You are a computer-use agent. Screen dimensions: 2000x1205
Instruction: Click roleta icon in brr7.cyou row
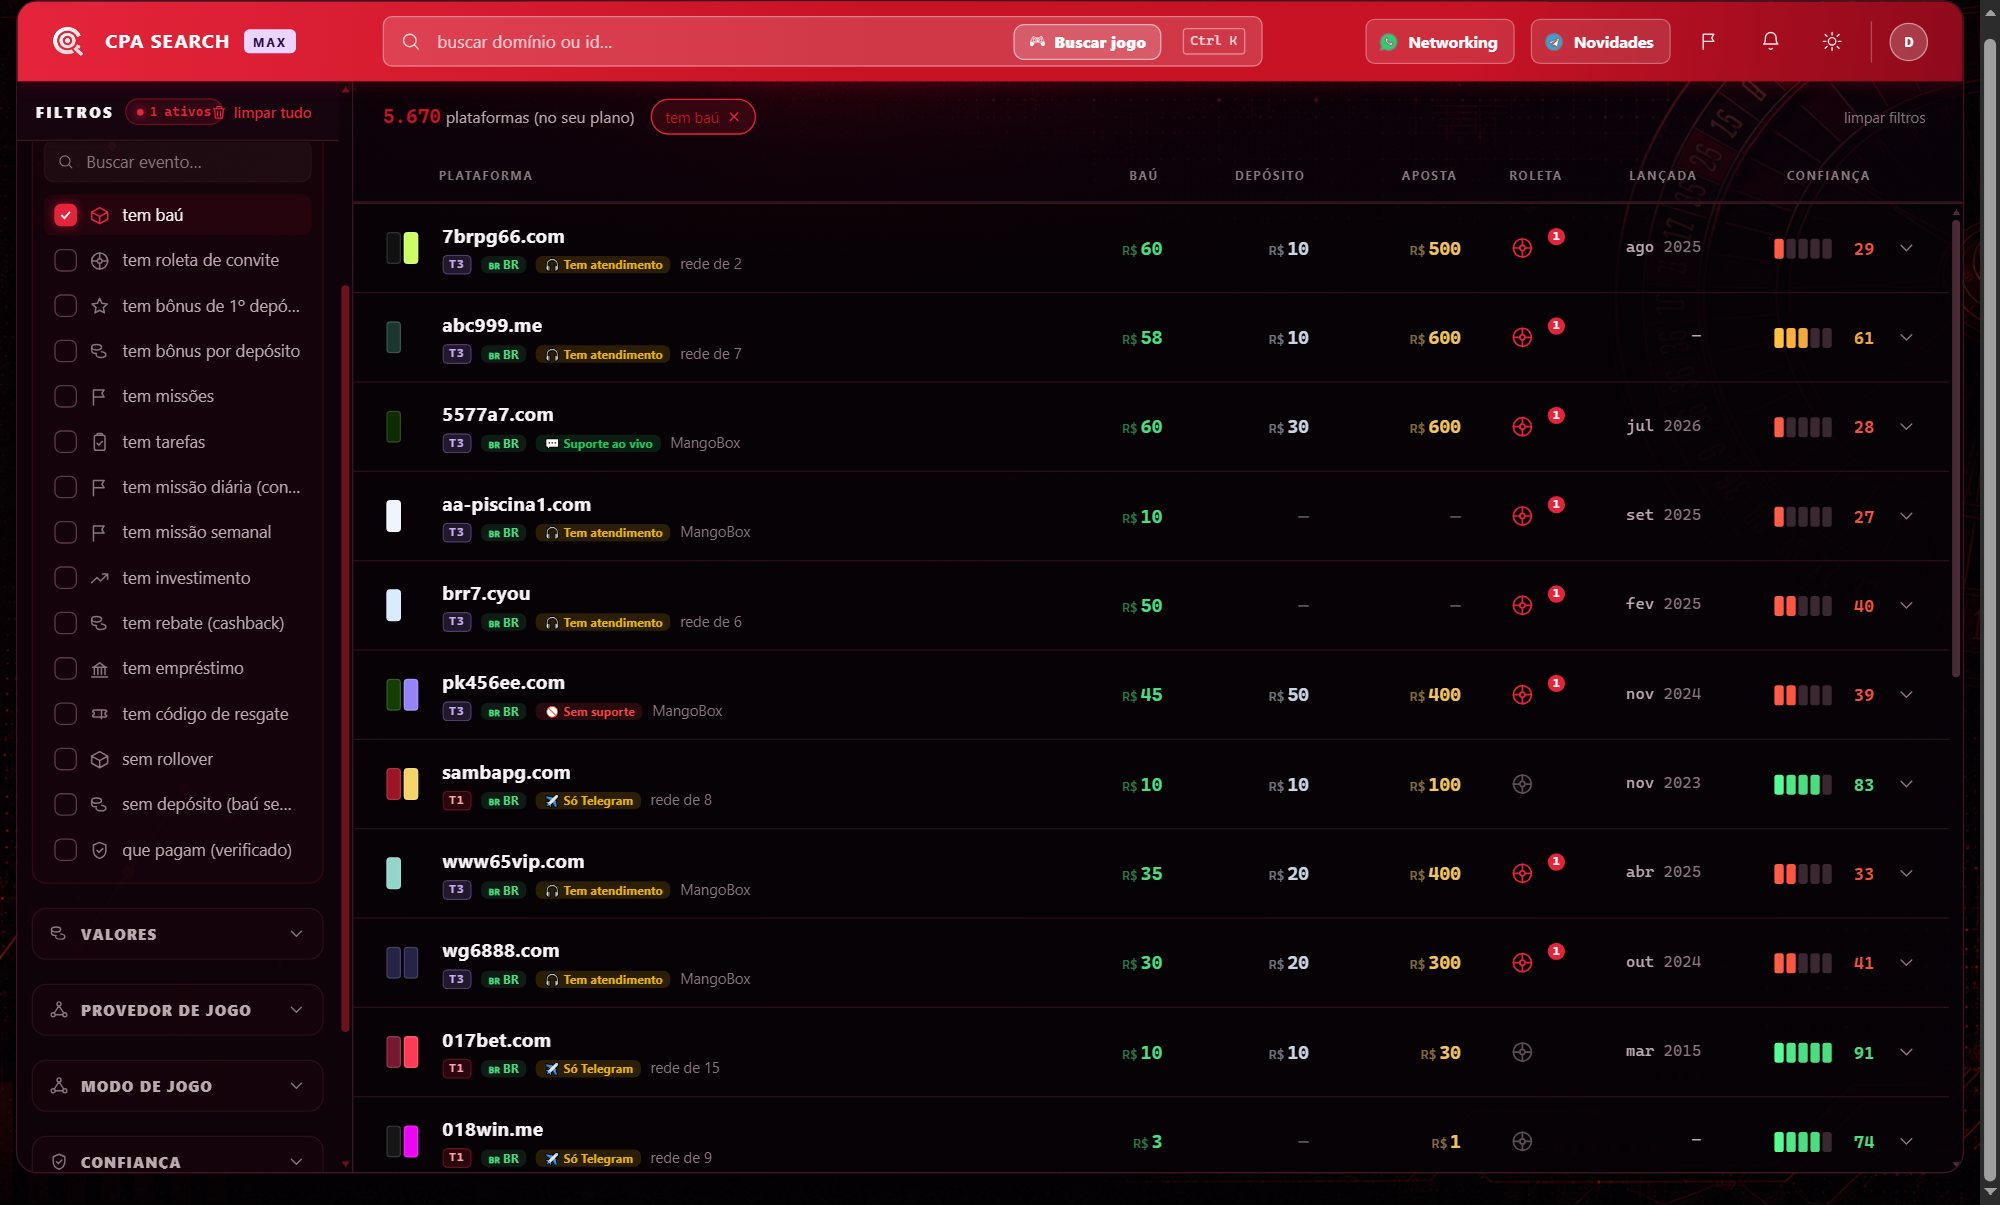(x=1522, y=606)
